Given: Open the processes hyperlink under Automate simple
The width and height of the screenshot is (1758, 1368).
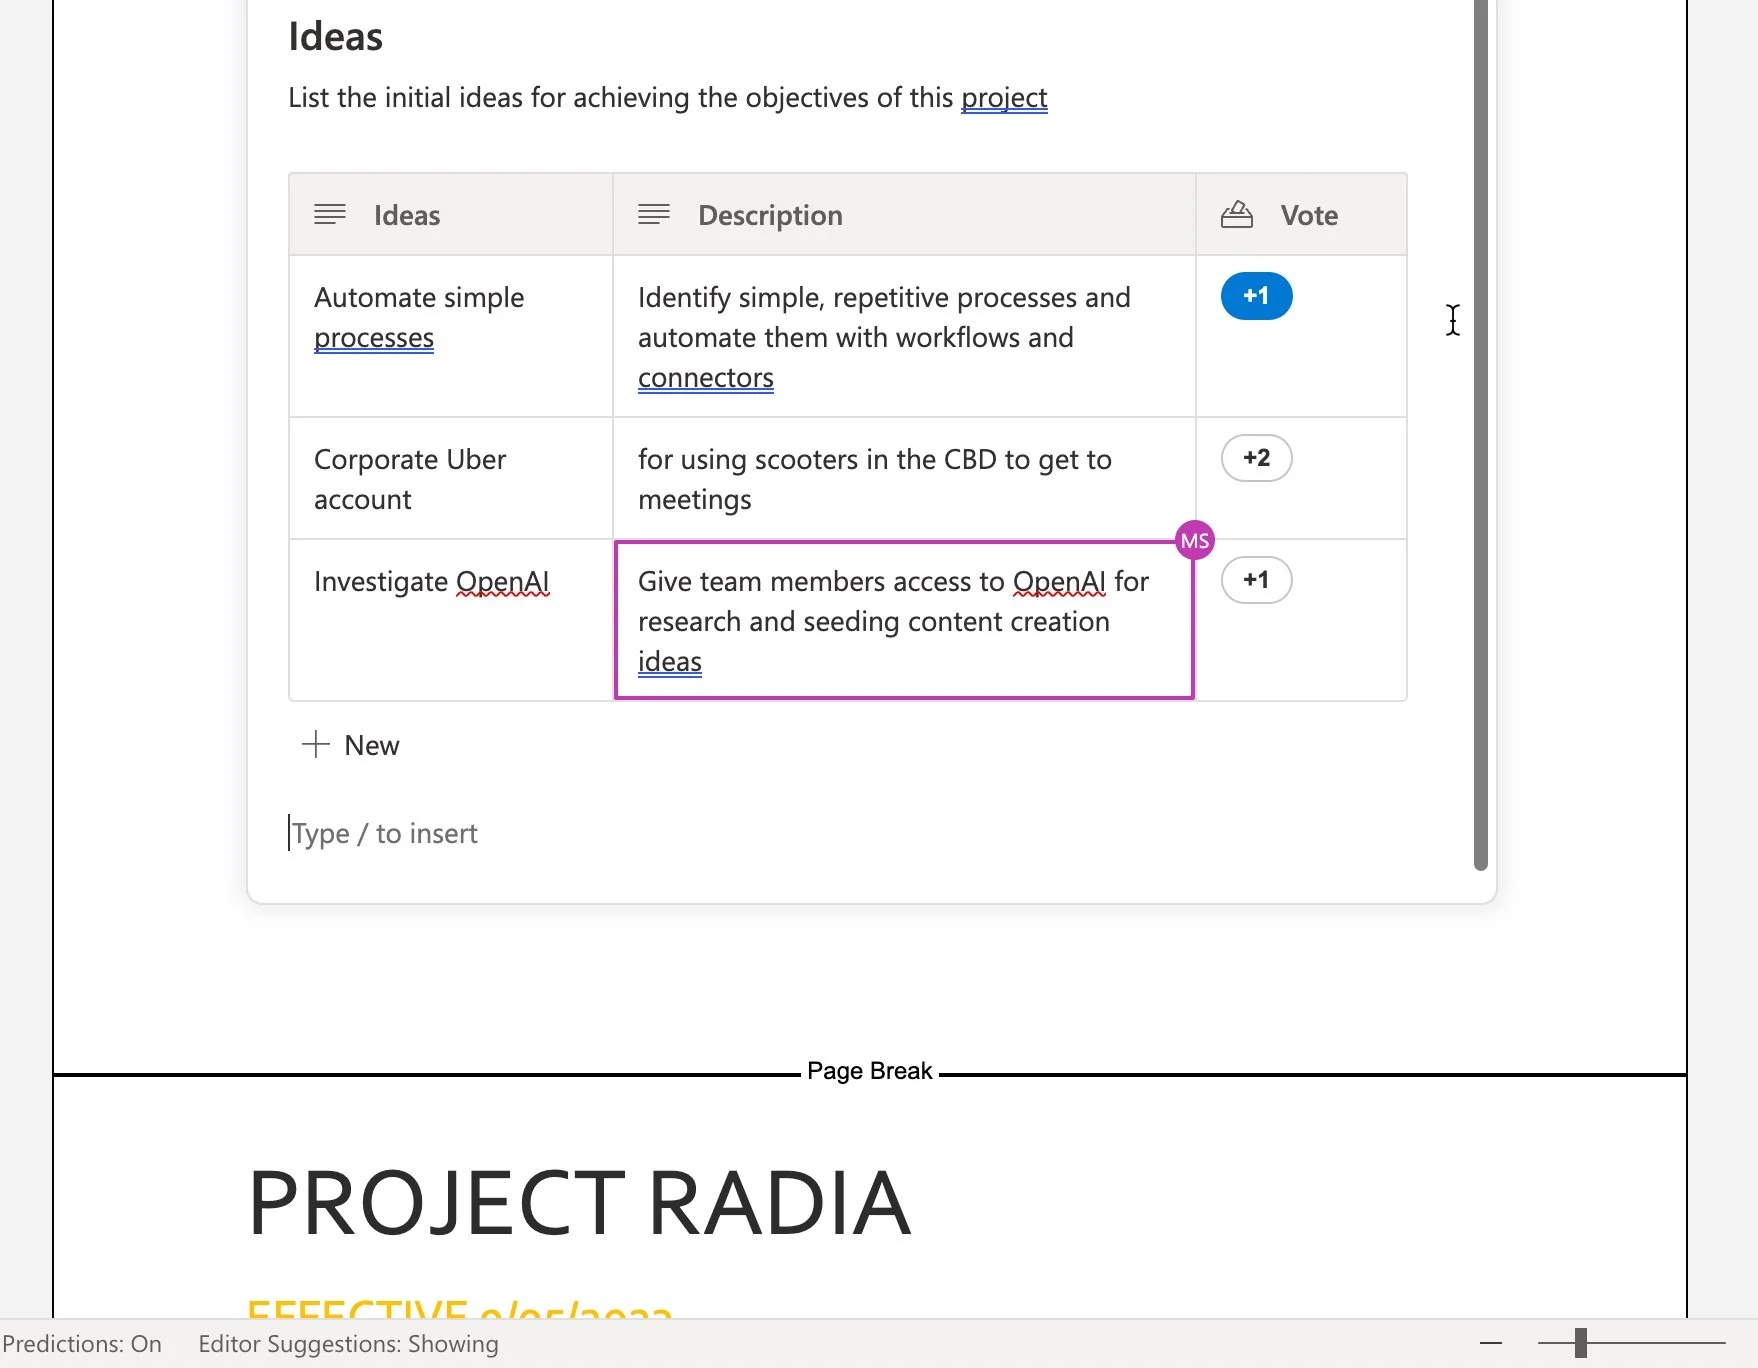Looking at the screenshot, I should click(x=374, y=338).
